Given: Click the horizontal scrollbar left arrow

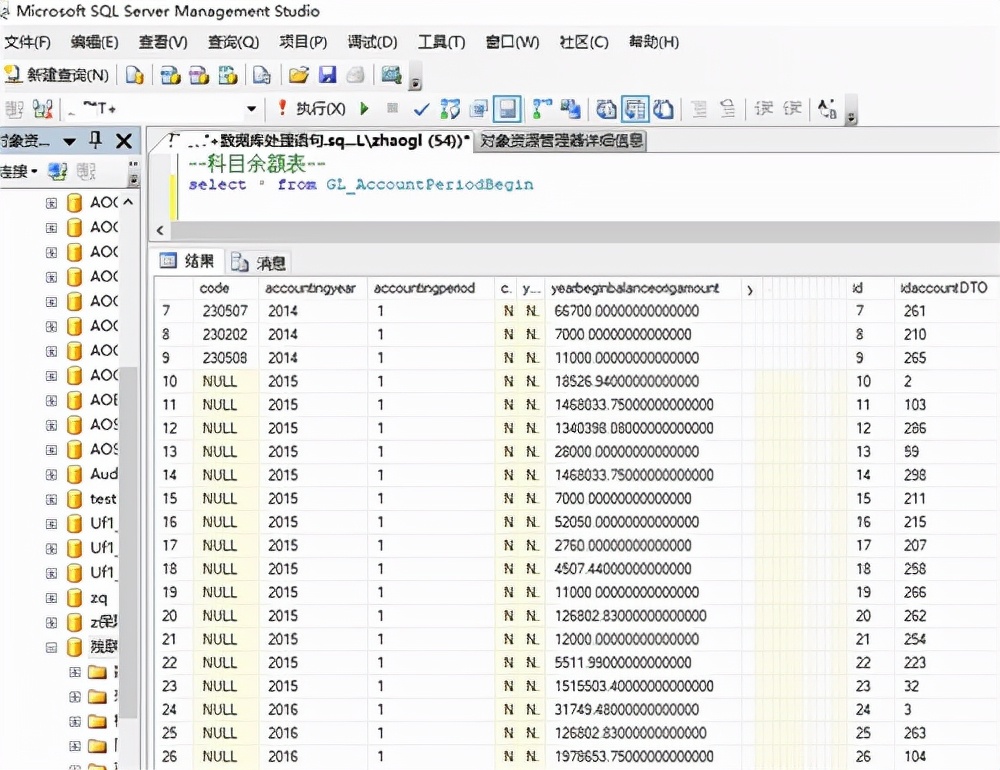Looking at the screenshot, I should click(x=159, y=230).
